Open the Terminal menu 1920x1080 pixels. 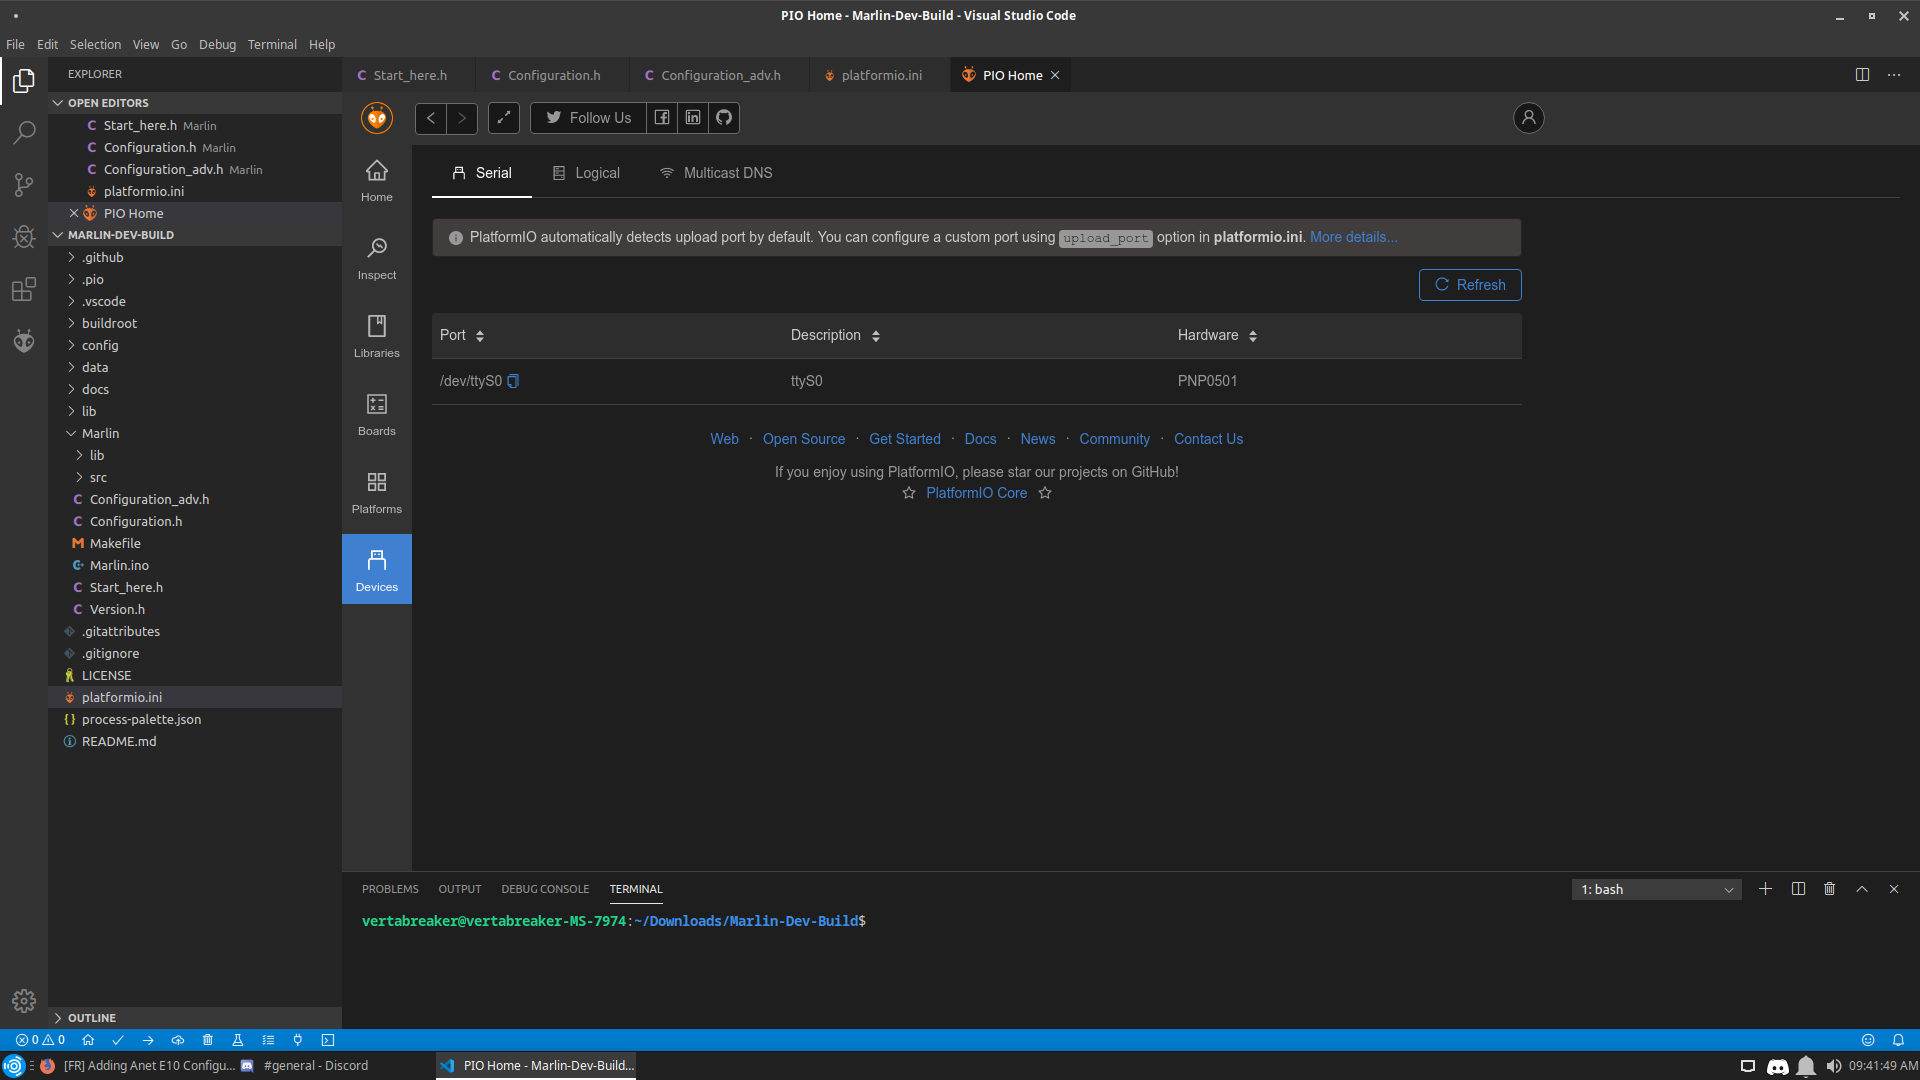[x=272, y=45]
